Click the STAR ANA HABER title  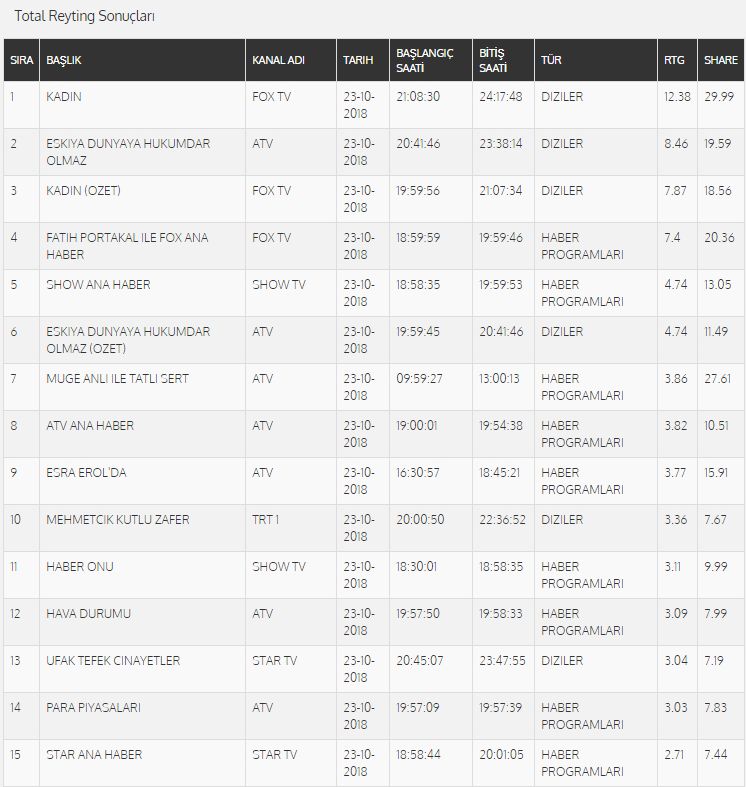tap(94, 754)
